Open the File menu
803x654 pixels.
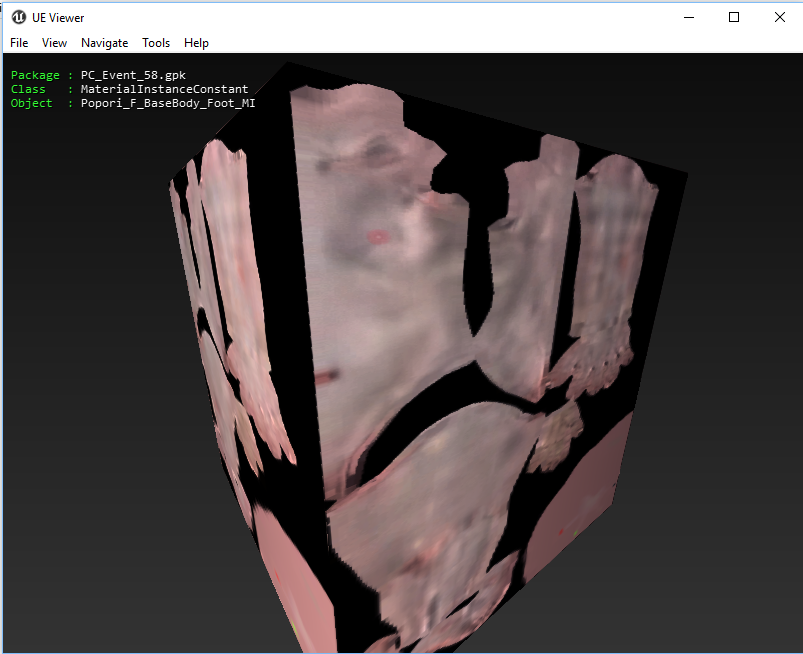click(19, 43)
